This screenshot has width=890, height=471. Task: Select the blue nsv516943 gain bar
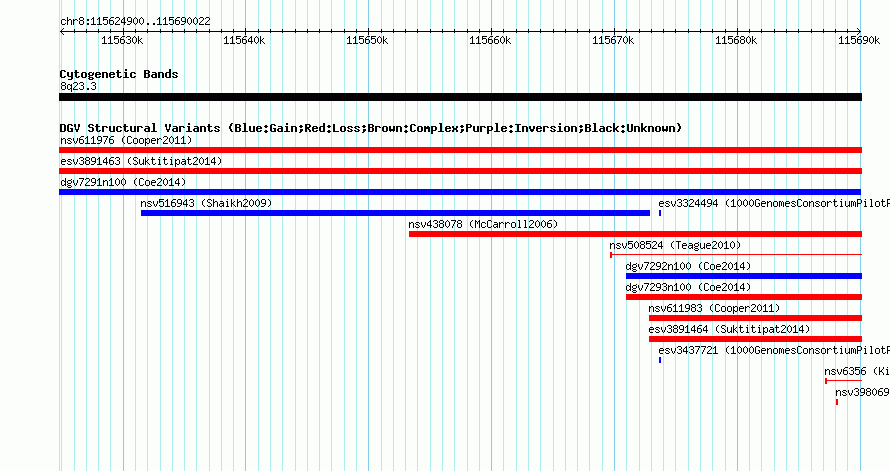(x=396, y=213)
